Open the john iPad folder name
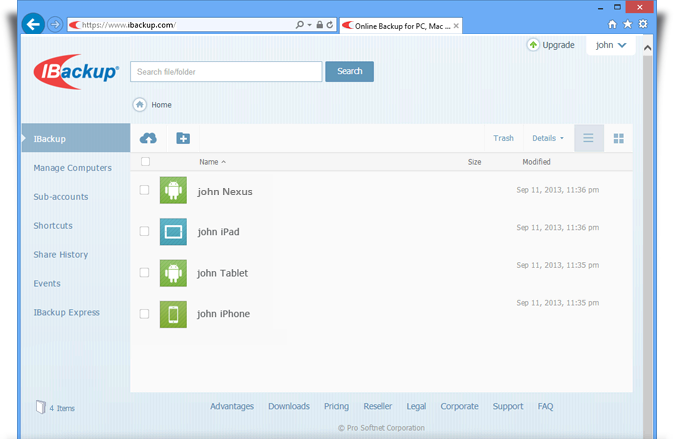The width and height of the screenshot is (674, 439). (x=218, y=232)
